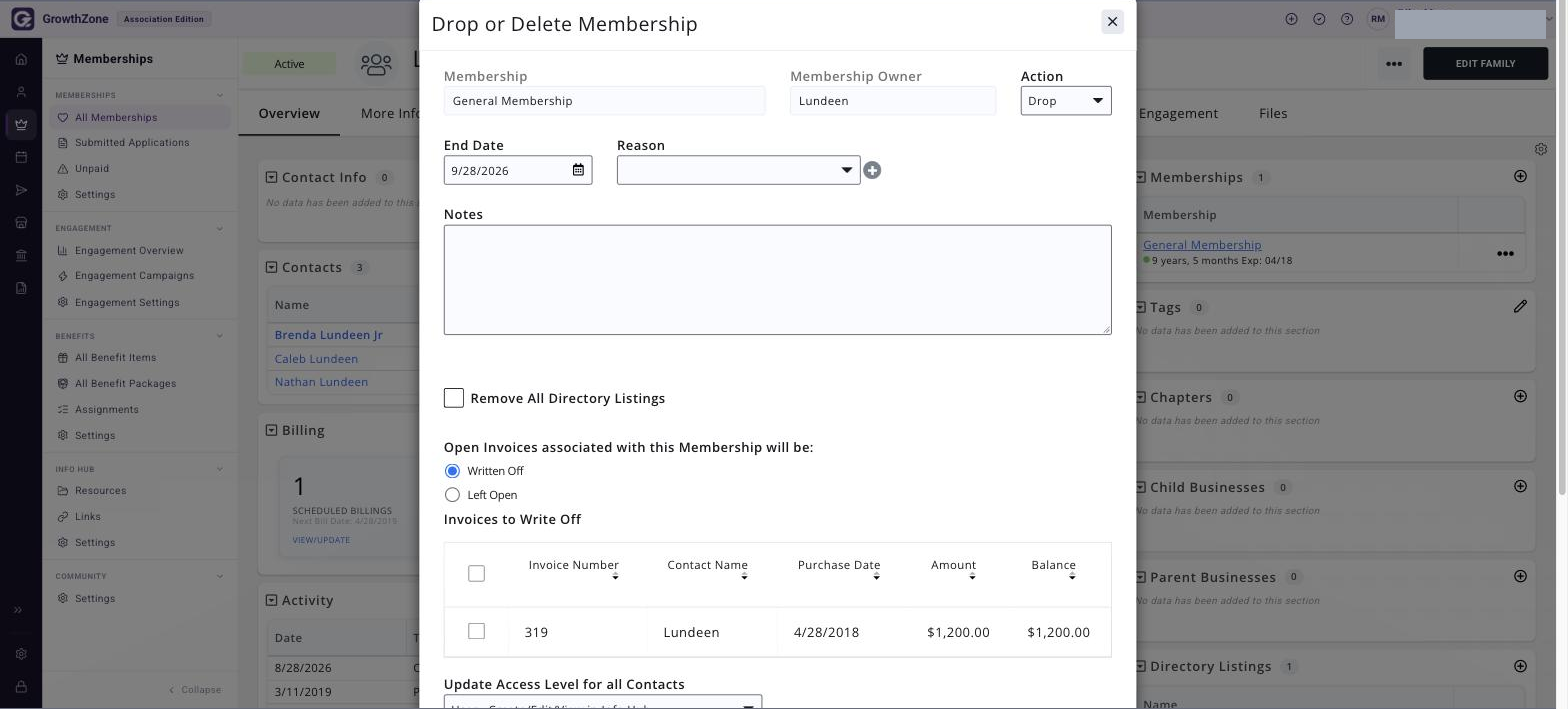Add a membership with the Memberships plus icon
The image size is (1568, 709).
pyautogui.click(x=1520, y=176)
